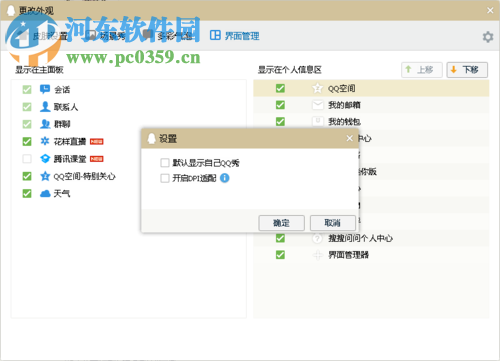Click the 默认显示自己QQ秀 label text
Image resolution: width=500 pixels, height=361 pixels.
click(206, 163)
